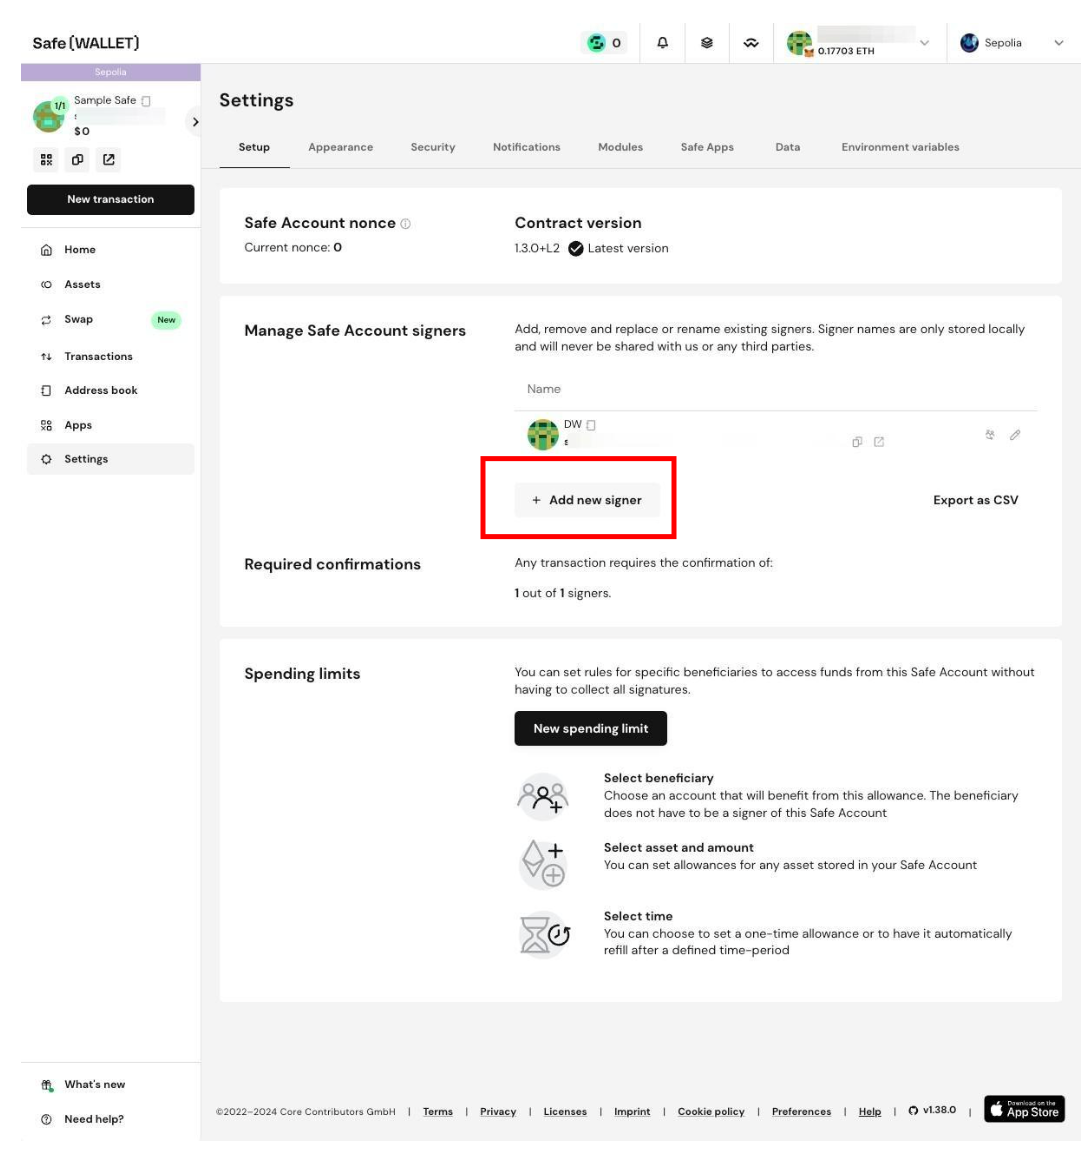Screen dimensions: 1084x1152
Task: Go to Home in sidebar
Action: tap(110, 250)
